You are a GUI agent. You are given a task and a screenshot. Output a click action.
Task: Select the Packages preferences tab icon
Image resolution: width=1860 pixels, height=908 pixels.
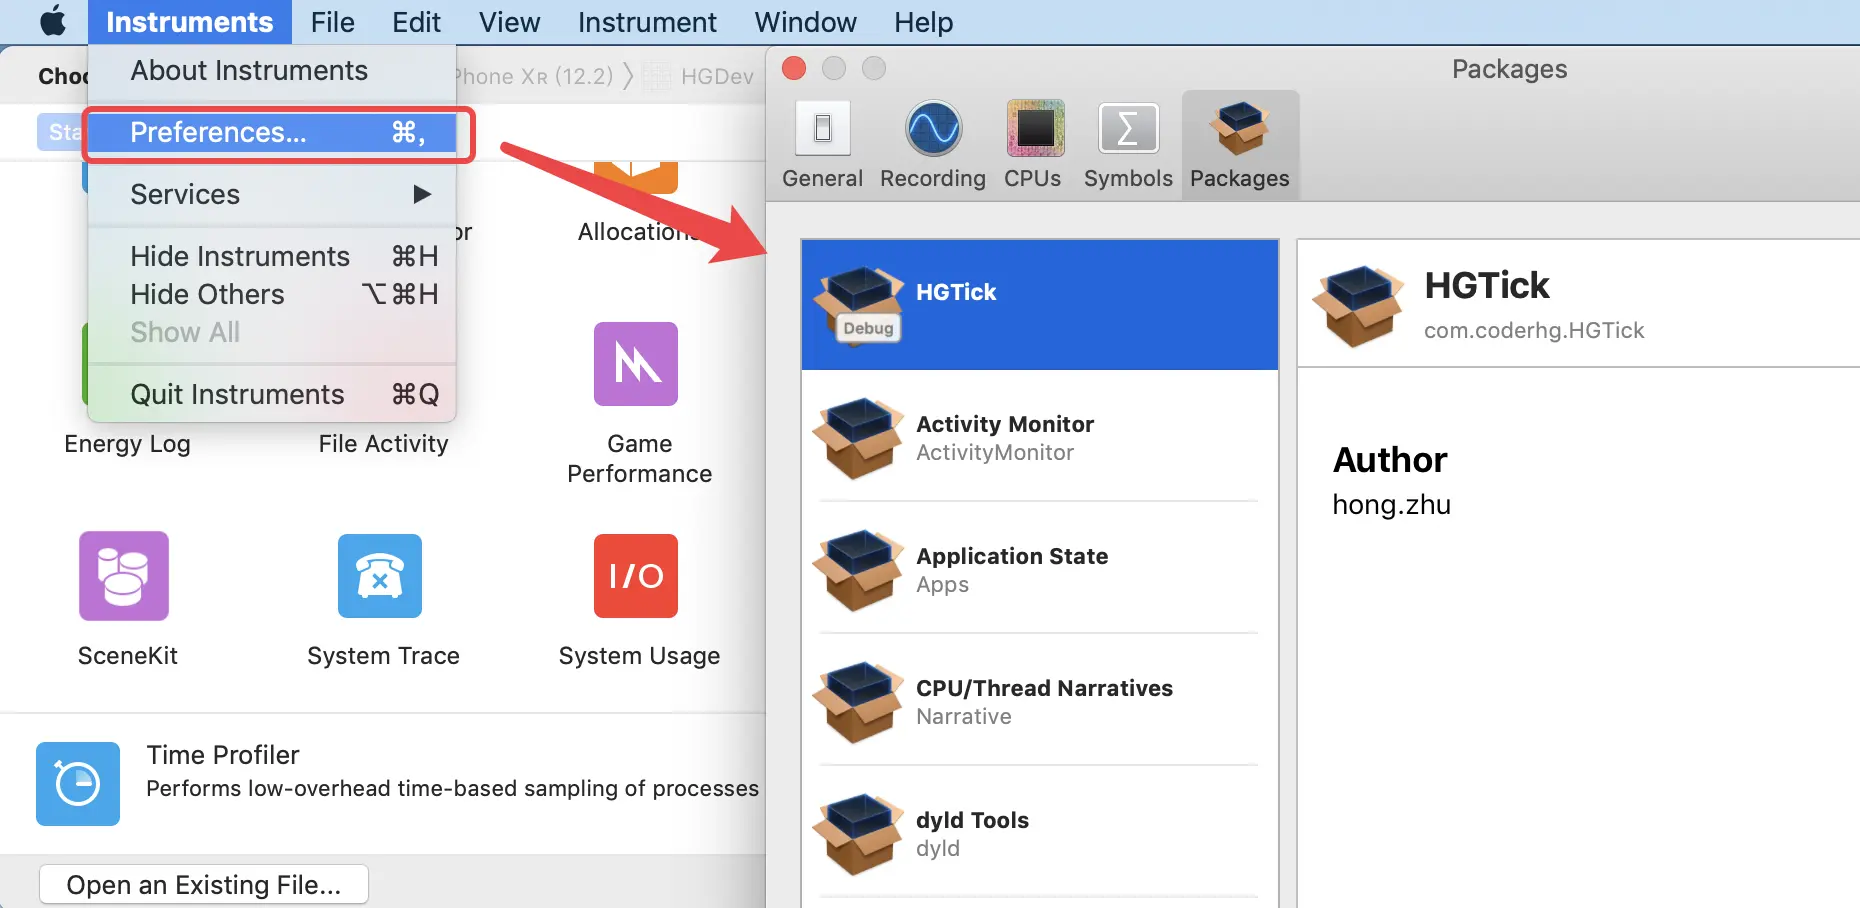click(1240, 128)
